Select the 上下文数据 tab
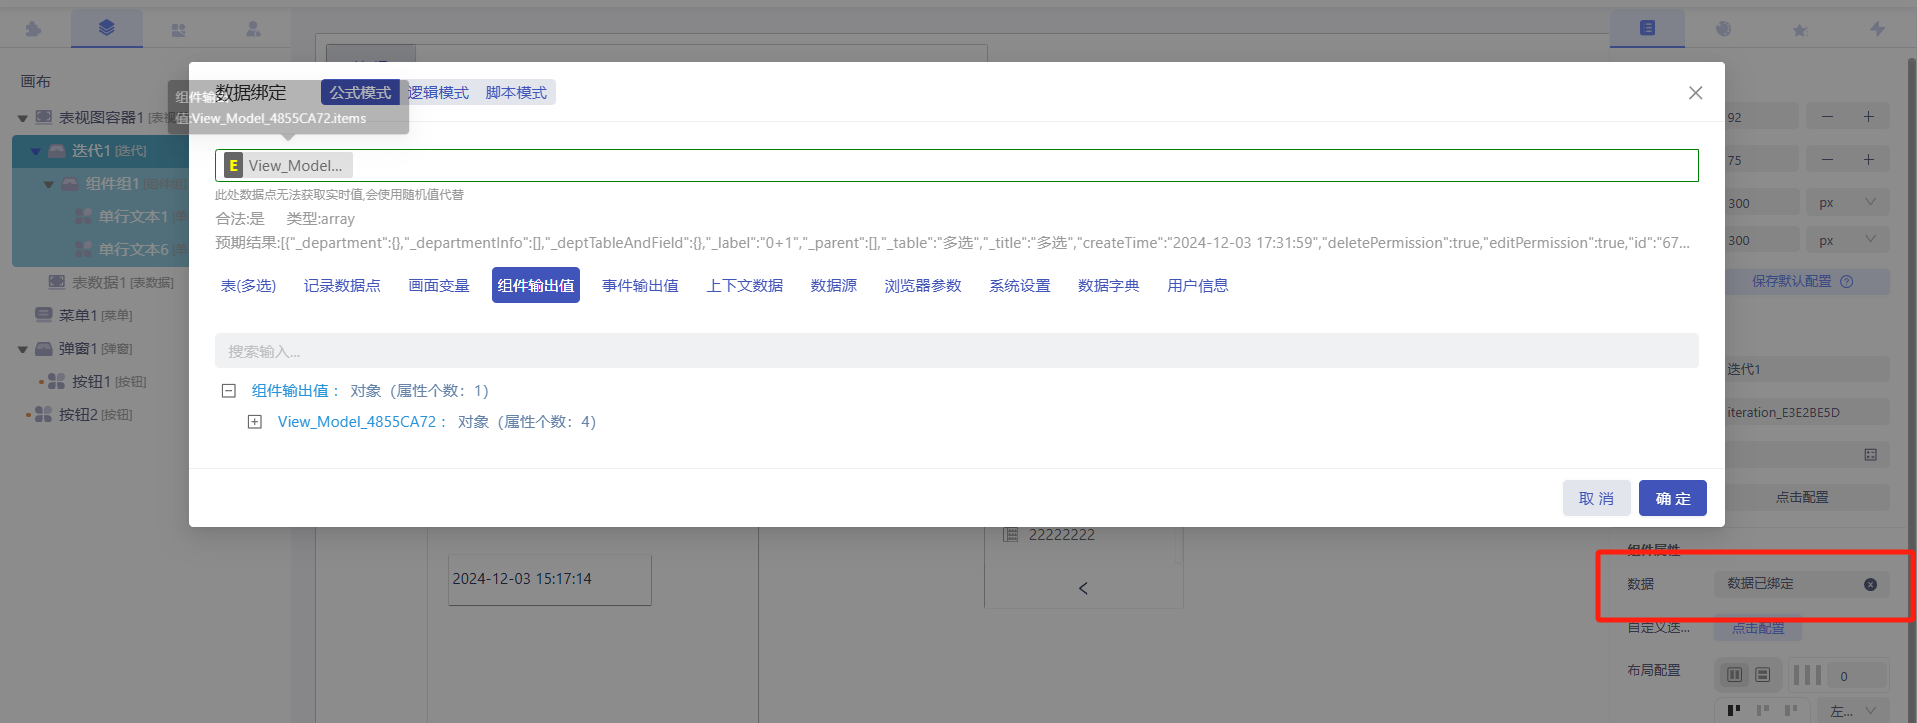 tap(745, 285)
